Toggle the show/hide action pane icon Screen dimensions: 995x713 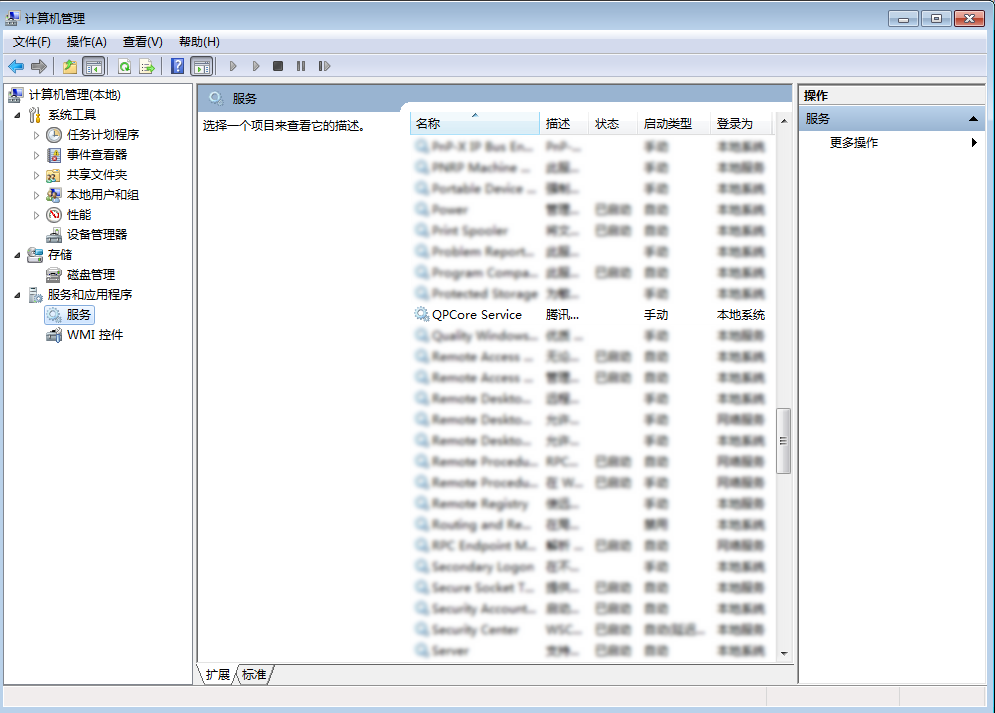(x=201, y=66)
